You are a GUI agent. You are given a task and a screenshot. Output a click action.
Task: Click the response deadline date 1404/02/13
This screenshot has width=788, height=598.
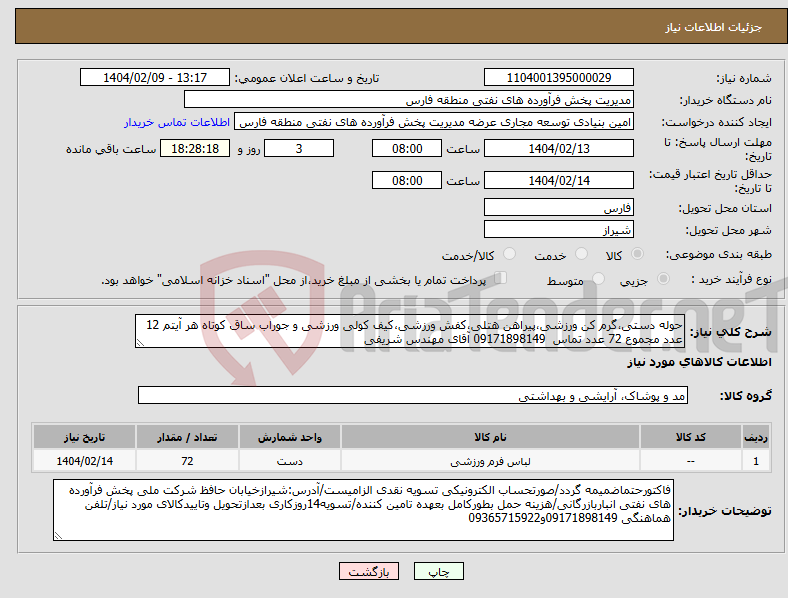559,148
